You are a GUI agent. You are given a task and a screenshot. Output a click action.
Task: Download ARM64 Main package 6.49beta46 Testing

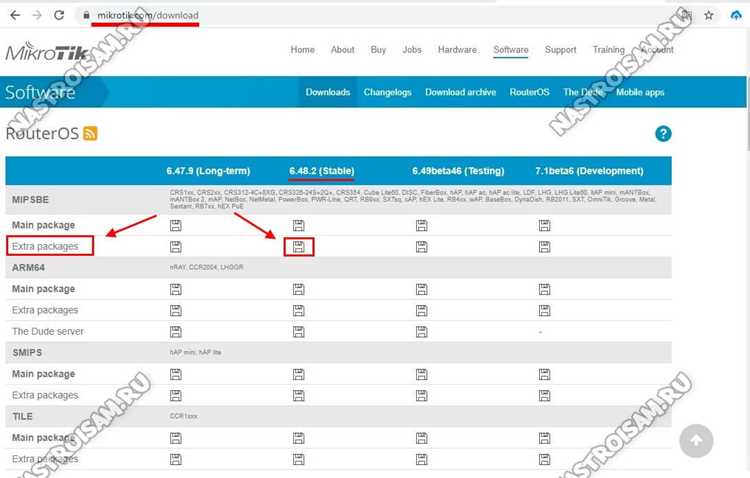pyautogui.click(x=421, y=289)
